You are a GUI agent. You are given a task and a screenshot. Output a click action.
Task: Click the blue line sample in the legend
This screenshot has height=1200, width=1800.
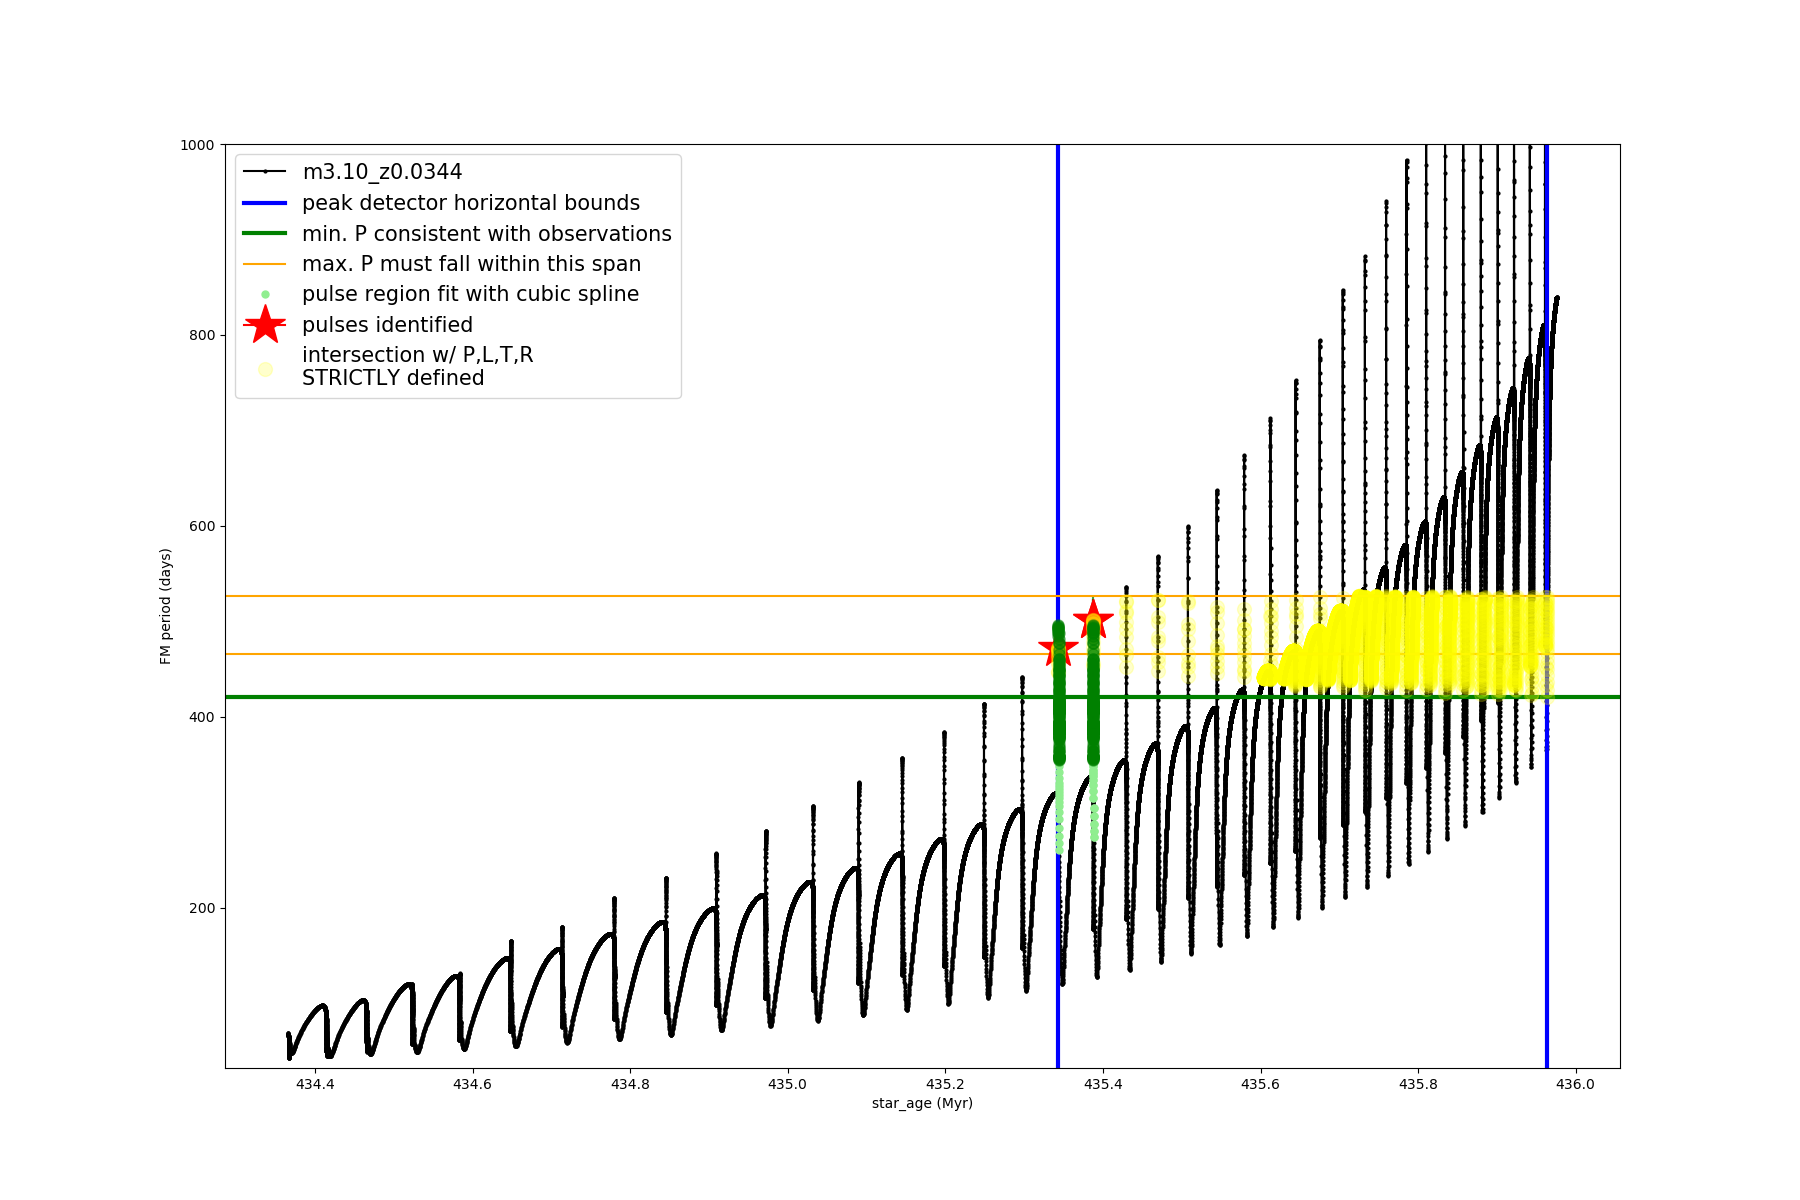click(x=265, y=203)
